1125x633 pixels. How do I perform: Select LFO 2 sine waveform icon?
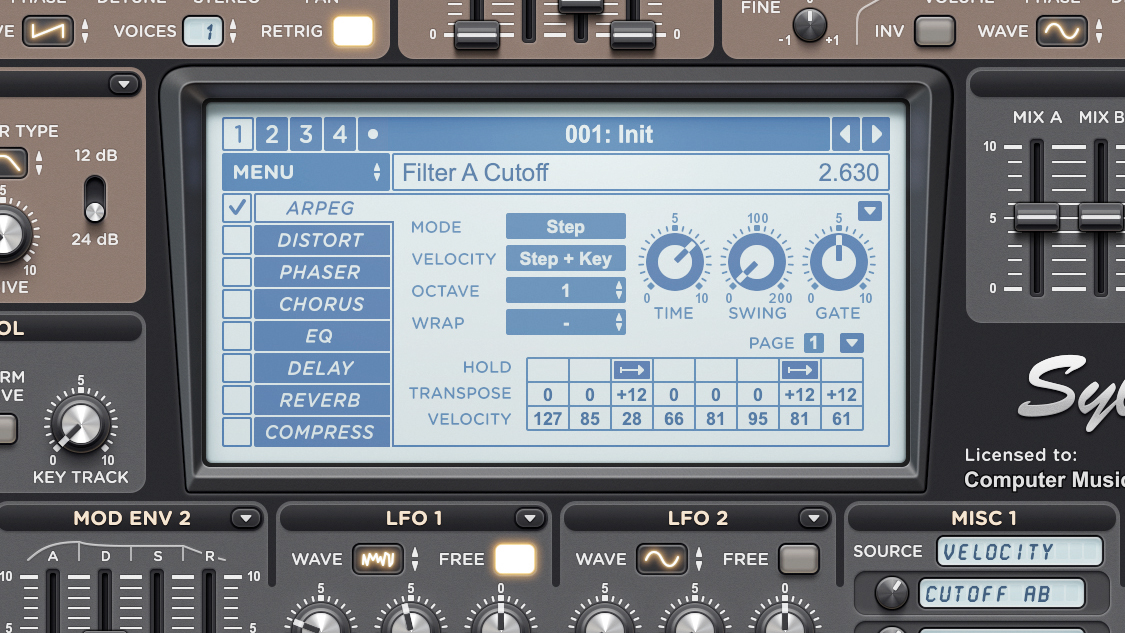point(661,559)
